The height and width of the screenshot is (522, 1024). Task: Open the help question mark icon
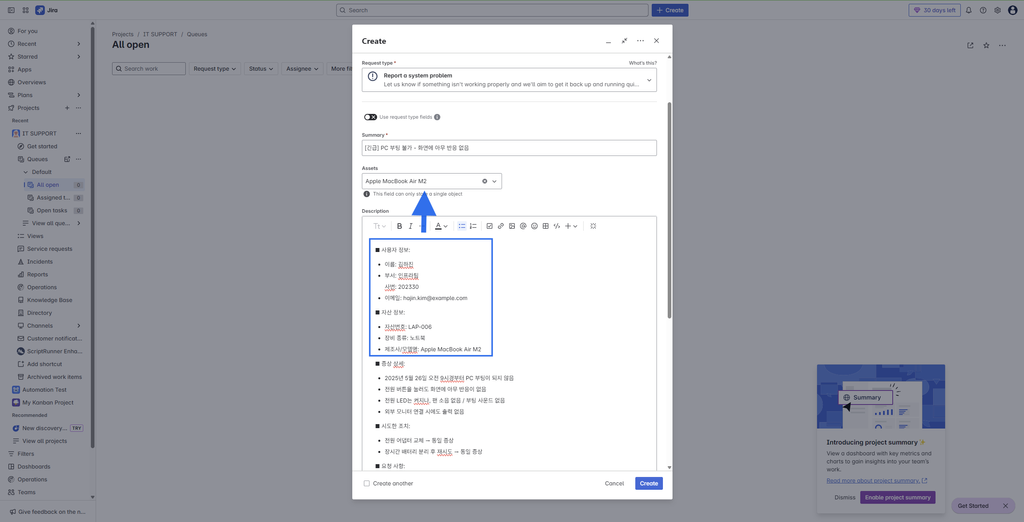pos(983,10)
